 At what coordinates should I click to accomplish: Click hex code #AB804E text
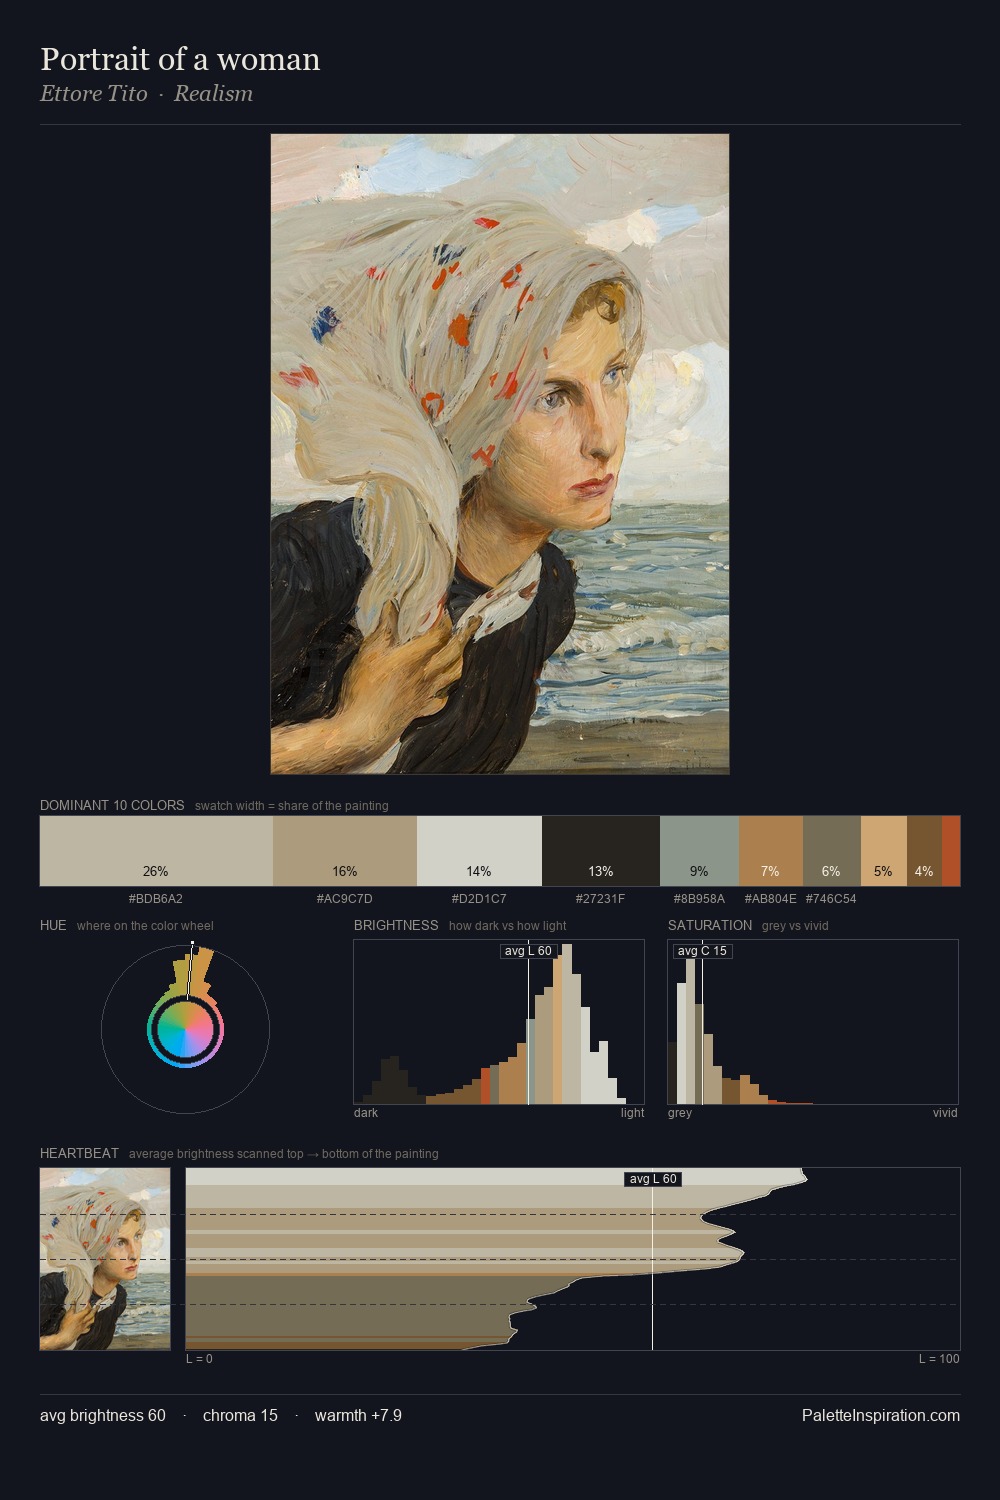pyautogui.click(x=771, y=899)
